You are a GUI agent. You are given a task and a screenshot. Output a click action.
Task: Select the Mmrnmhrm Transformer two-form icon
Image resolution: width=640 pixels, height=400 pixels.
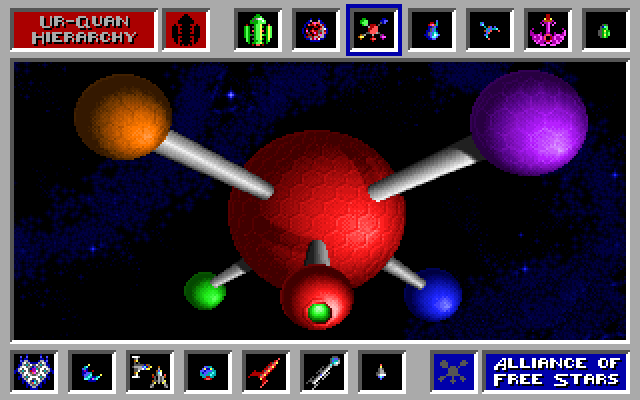click(150, 372)
